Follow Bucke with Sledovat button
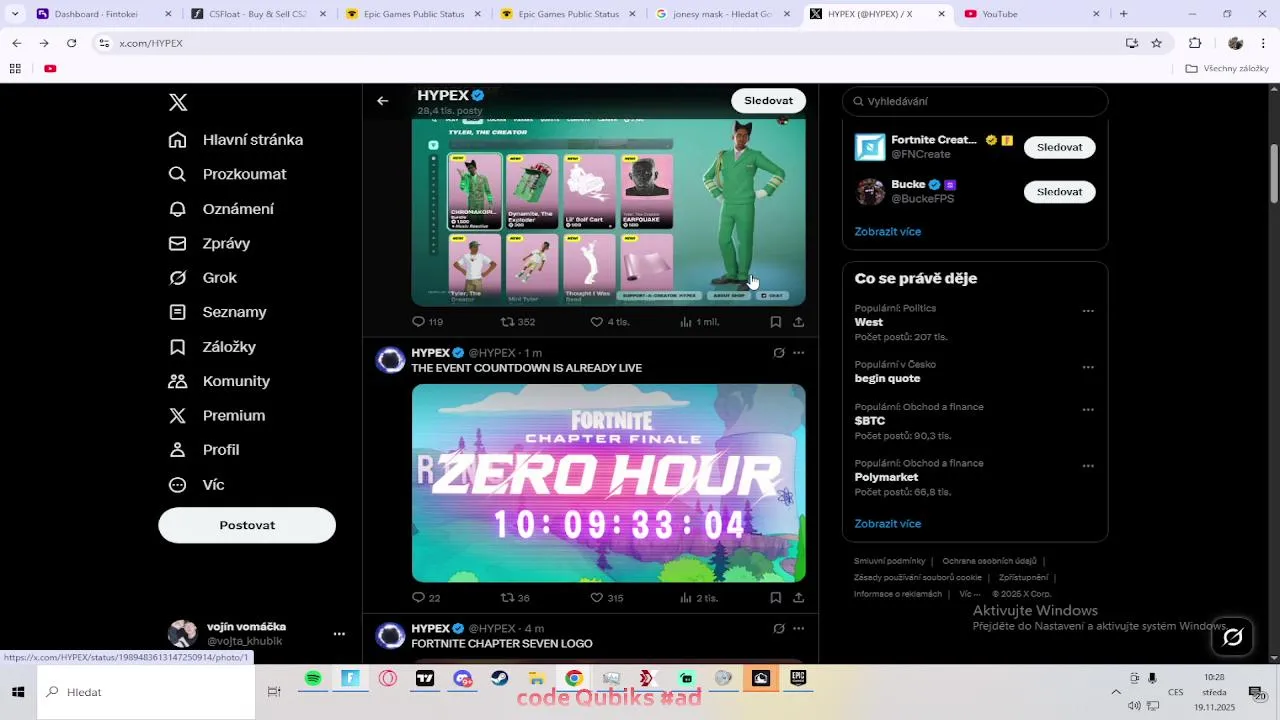This screenshot has width=1280, height=720. point(1059,191)
